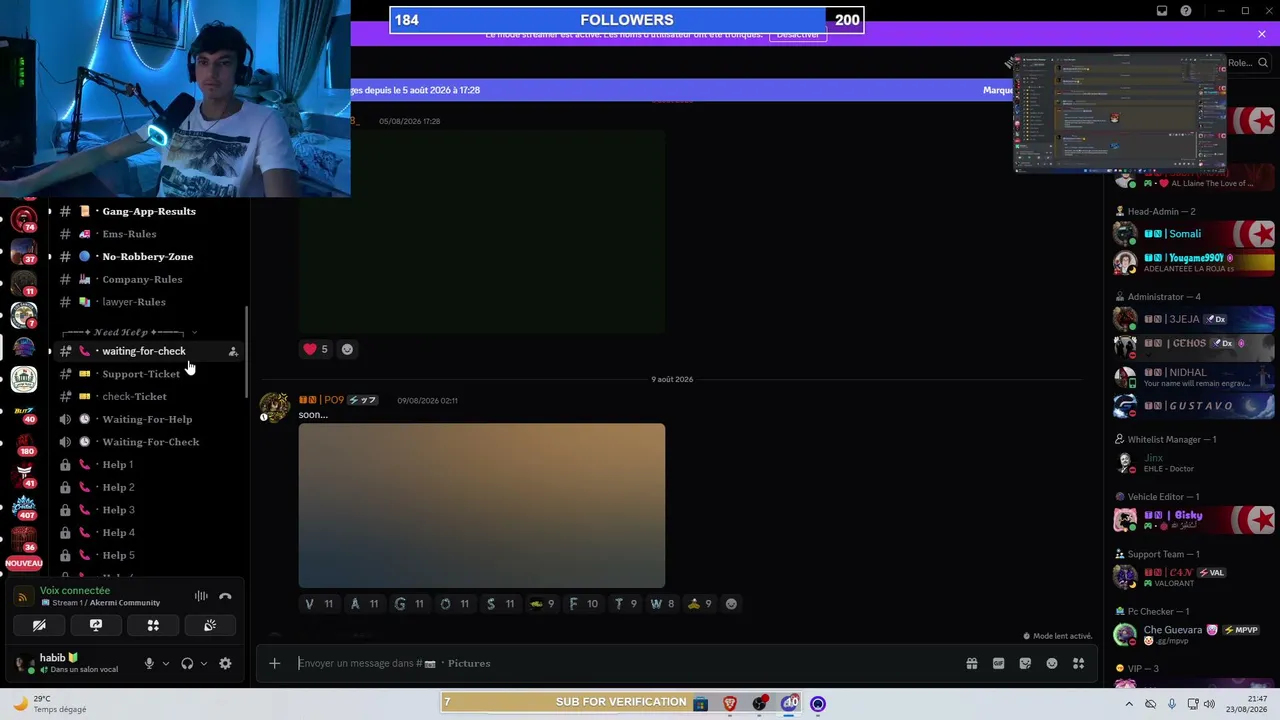1280x720 pixels.
Task: Collapse the Need Help category
Action: pyautogui.click(x=124, y=332)
